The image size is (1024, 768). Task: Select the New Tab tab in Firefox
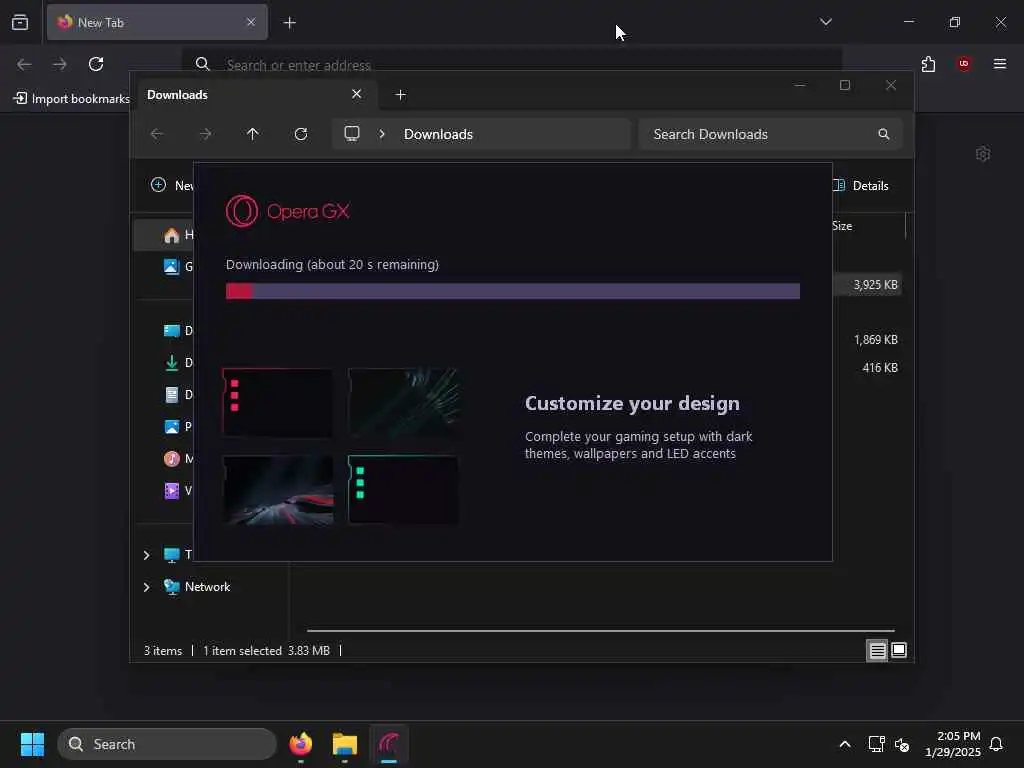[x=157, y=22]
